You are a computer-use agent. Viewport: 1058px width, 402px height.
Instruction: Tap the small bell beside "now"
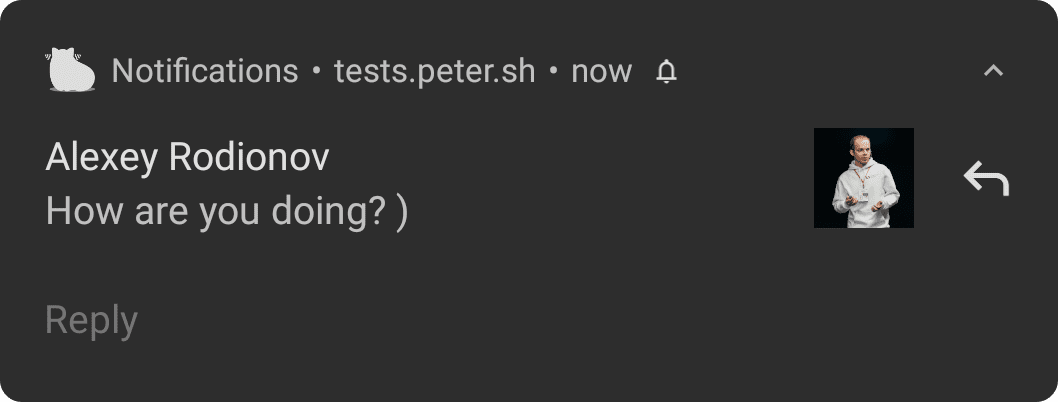[666, 72]
